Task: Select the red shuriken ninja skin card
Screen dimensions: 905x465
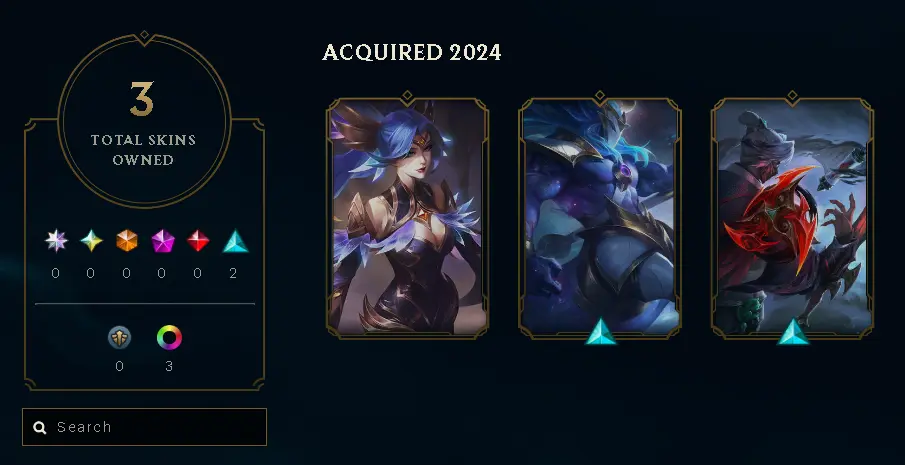Action: tap(792, 216)
